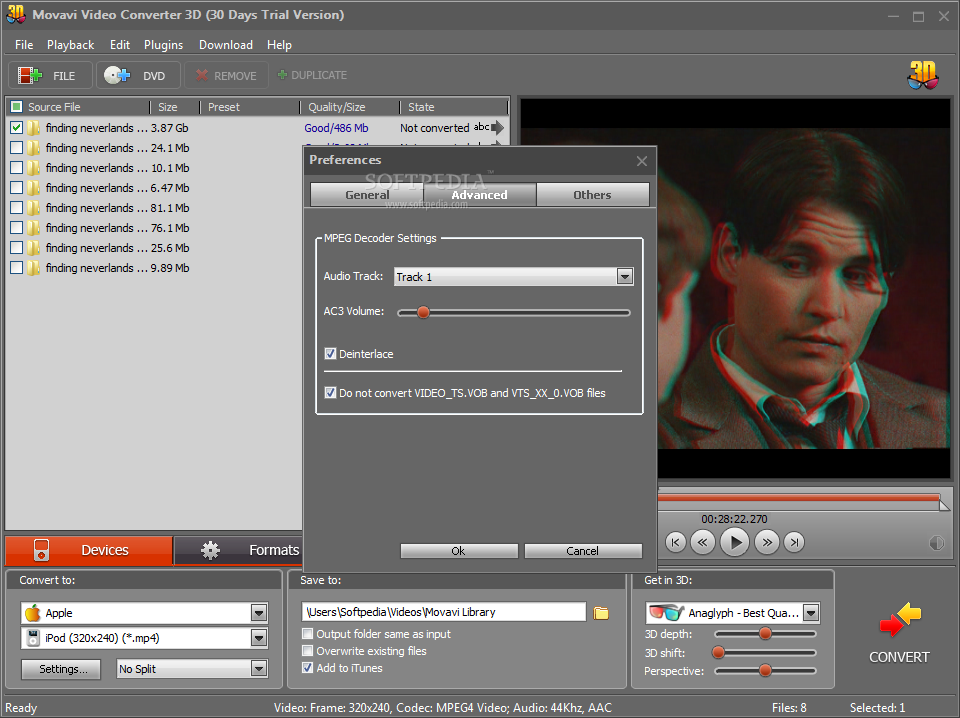Click the Save to path field
960x718 pixels.
tap(444, 612)
